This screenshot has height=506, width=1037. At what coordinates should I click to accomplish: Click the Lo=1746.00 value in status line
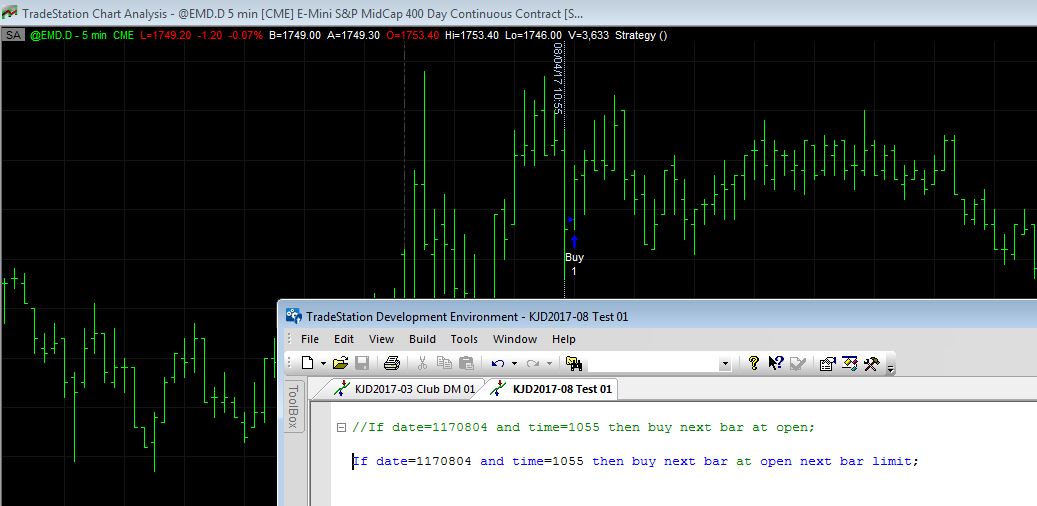534,35
